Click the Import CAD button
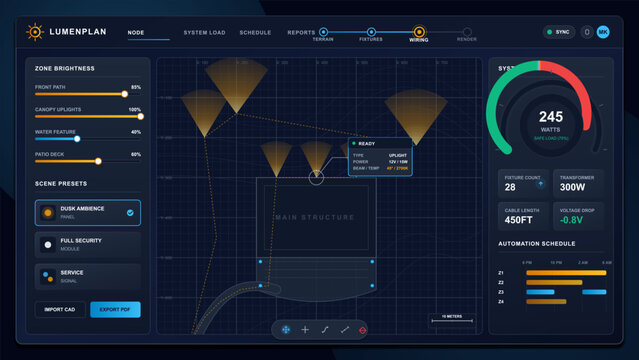639x360 pixels. pyautogui.click(x=60, y=309)
